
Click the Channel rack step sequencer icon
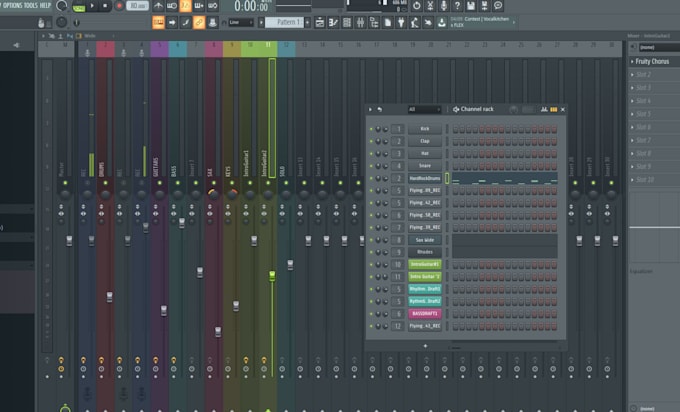(x=555, y=109)
